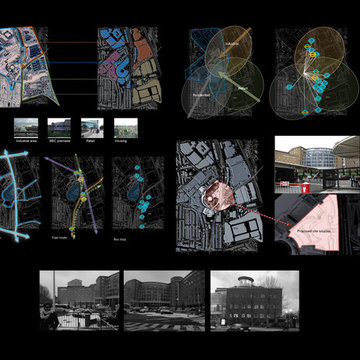360x360 pixels.
Task: Open the BBC premises photo thumbnail
Action: (59, 128)
